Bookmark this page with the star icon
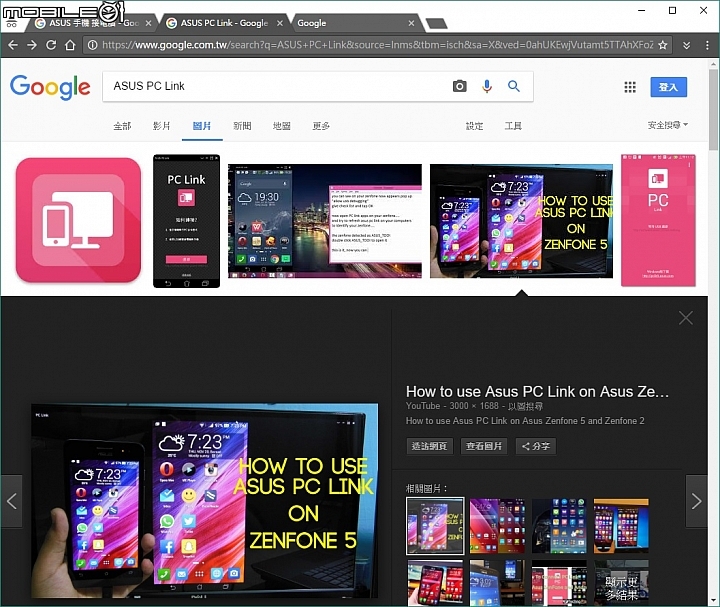The width and height of the screenshot is (720, 607). (x=663, y=45)
